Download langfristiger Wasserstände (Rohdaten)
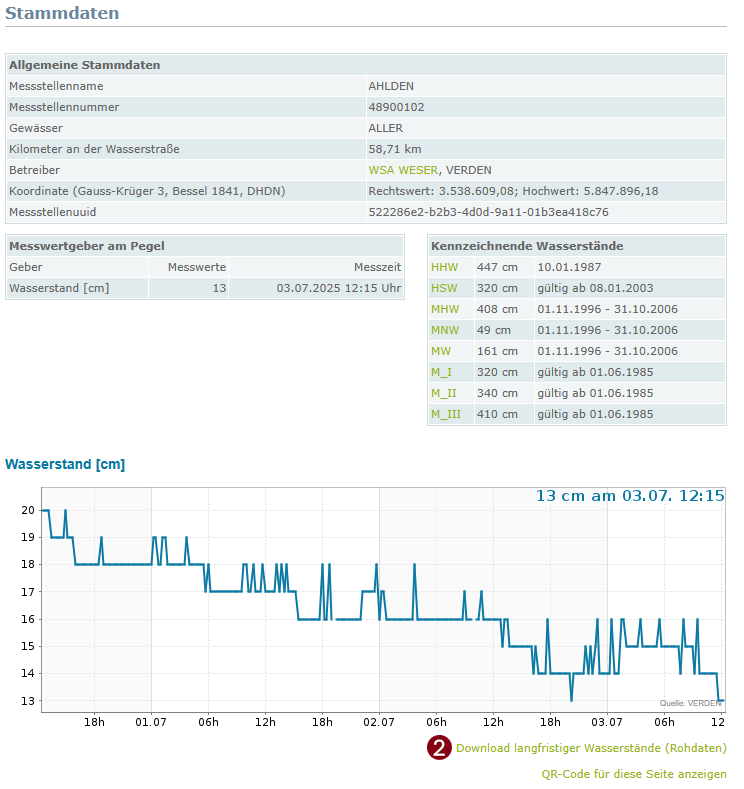This screenshot has width=744, height=789. pyautogui.click(x=591, y=748)
